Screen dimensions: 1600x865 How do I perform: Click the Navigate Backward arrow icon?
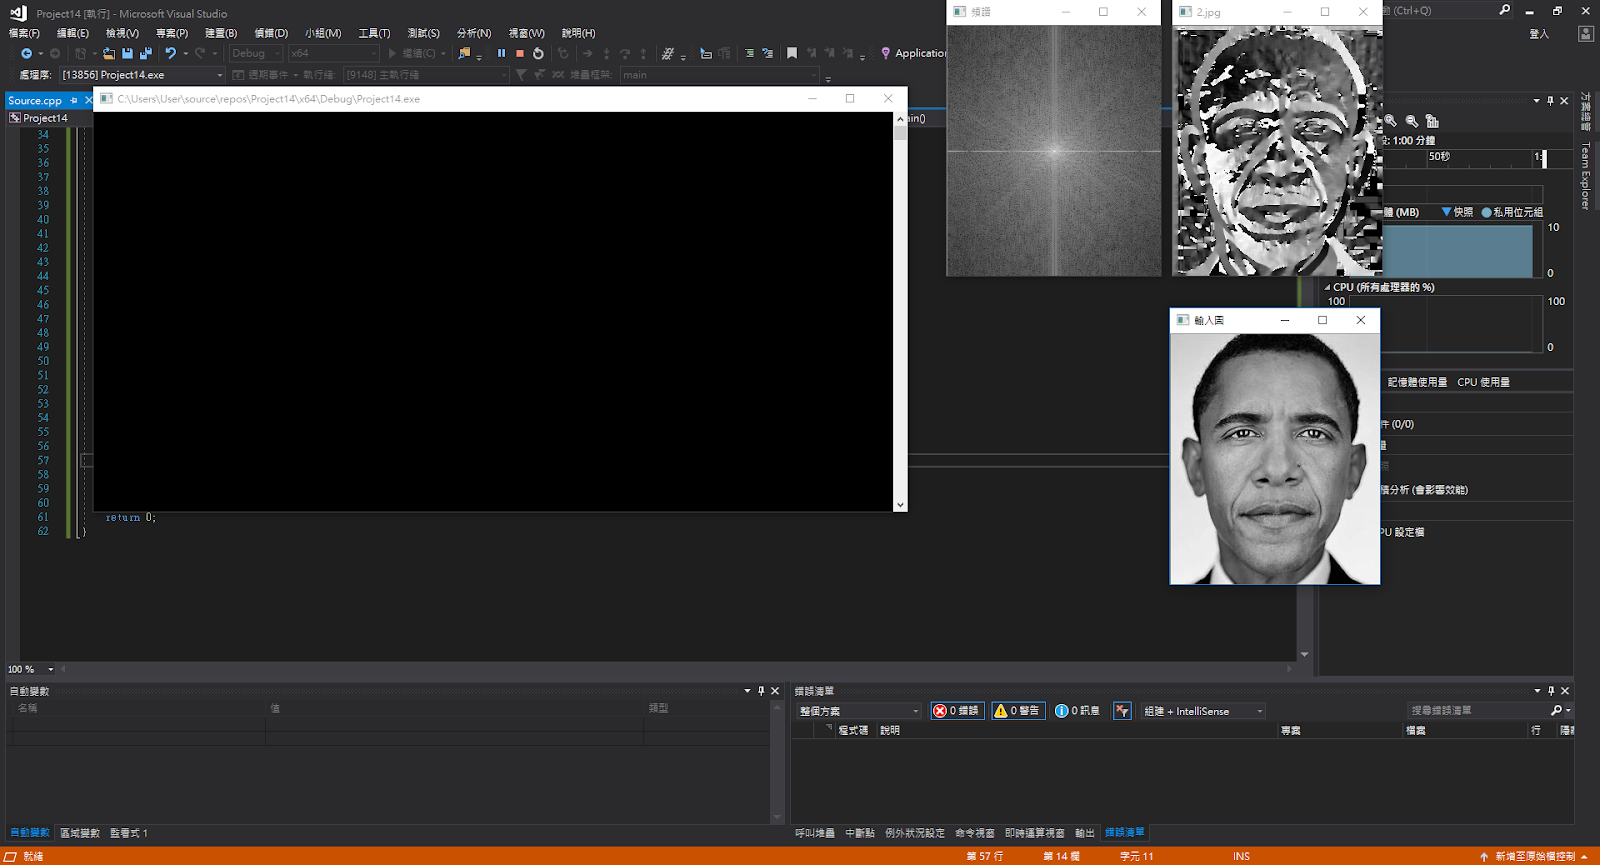point(26,53)
